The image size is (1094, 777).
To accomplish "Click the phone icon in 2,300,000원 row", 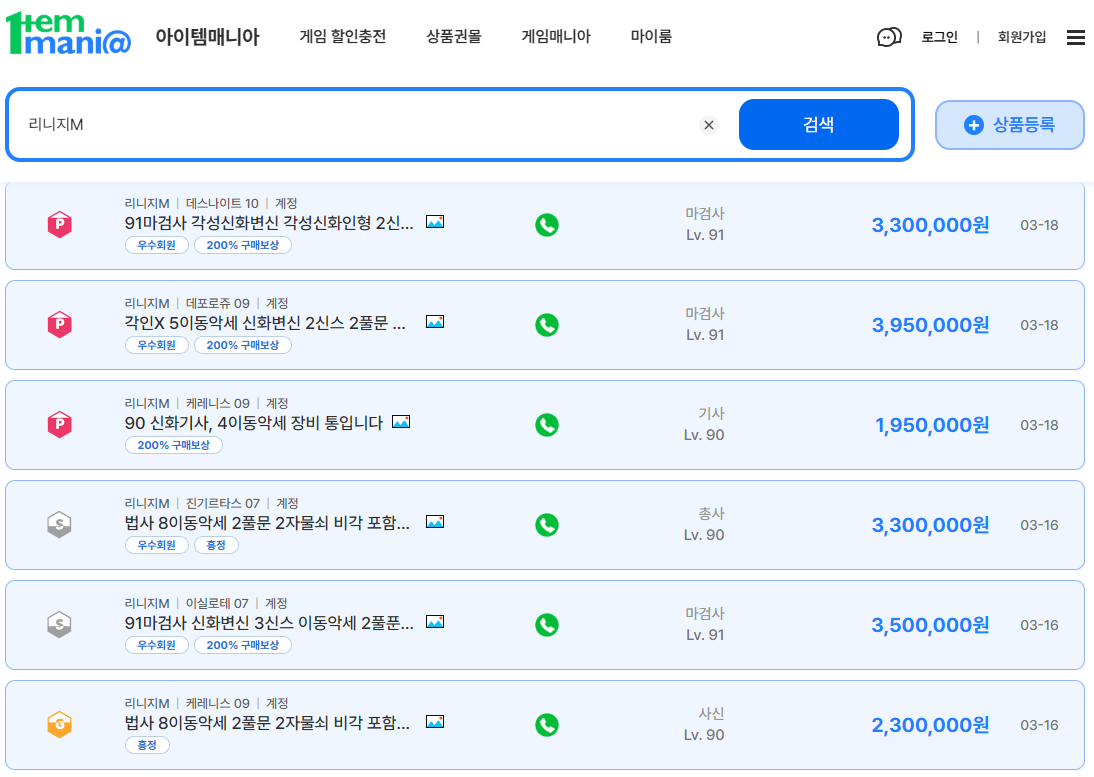I will (x=547, y=725).
